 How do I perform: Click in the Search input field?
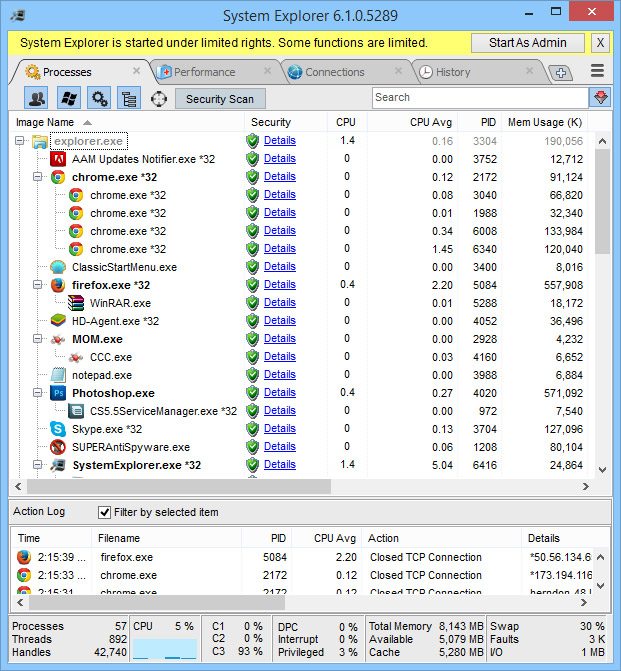pos(480,98)
